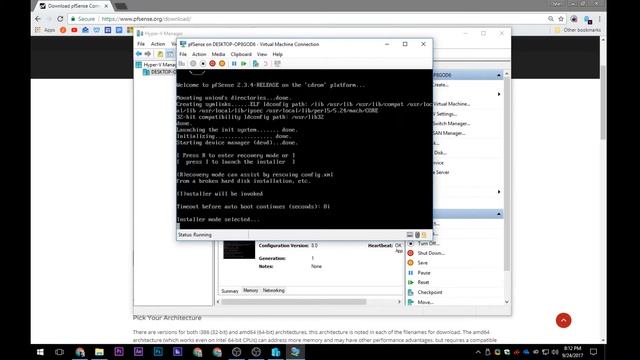Click YouTube bookmark icon in bookmarks bar
This screenshot has height=360, width=640.
click(74, 30)
